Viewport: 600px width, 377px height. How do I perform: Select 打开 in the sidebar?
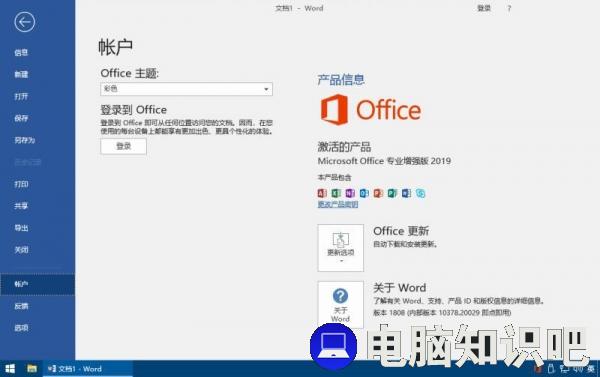(21, 96)
